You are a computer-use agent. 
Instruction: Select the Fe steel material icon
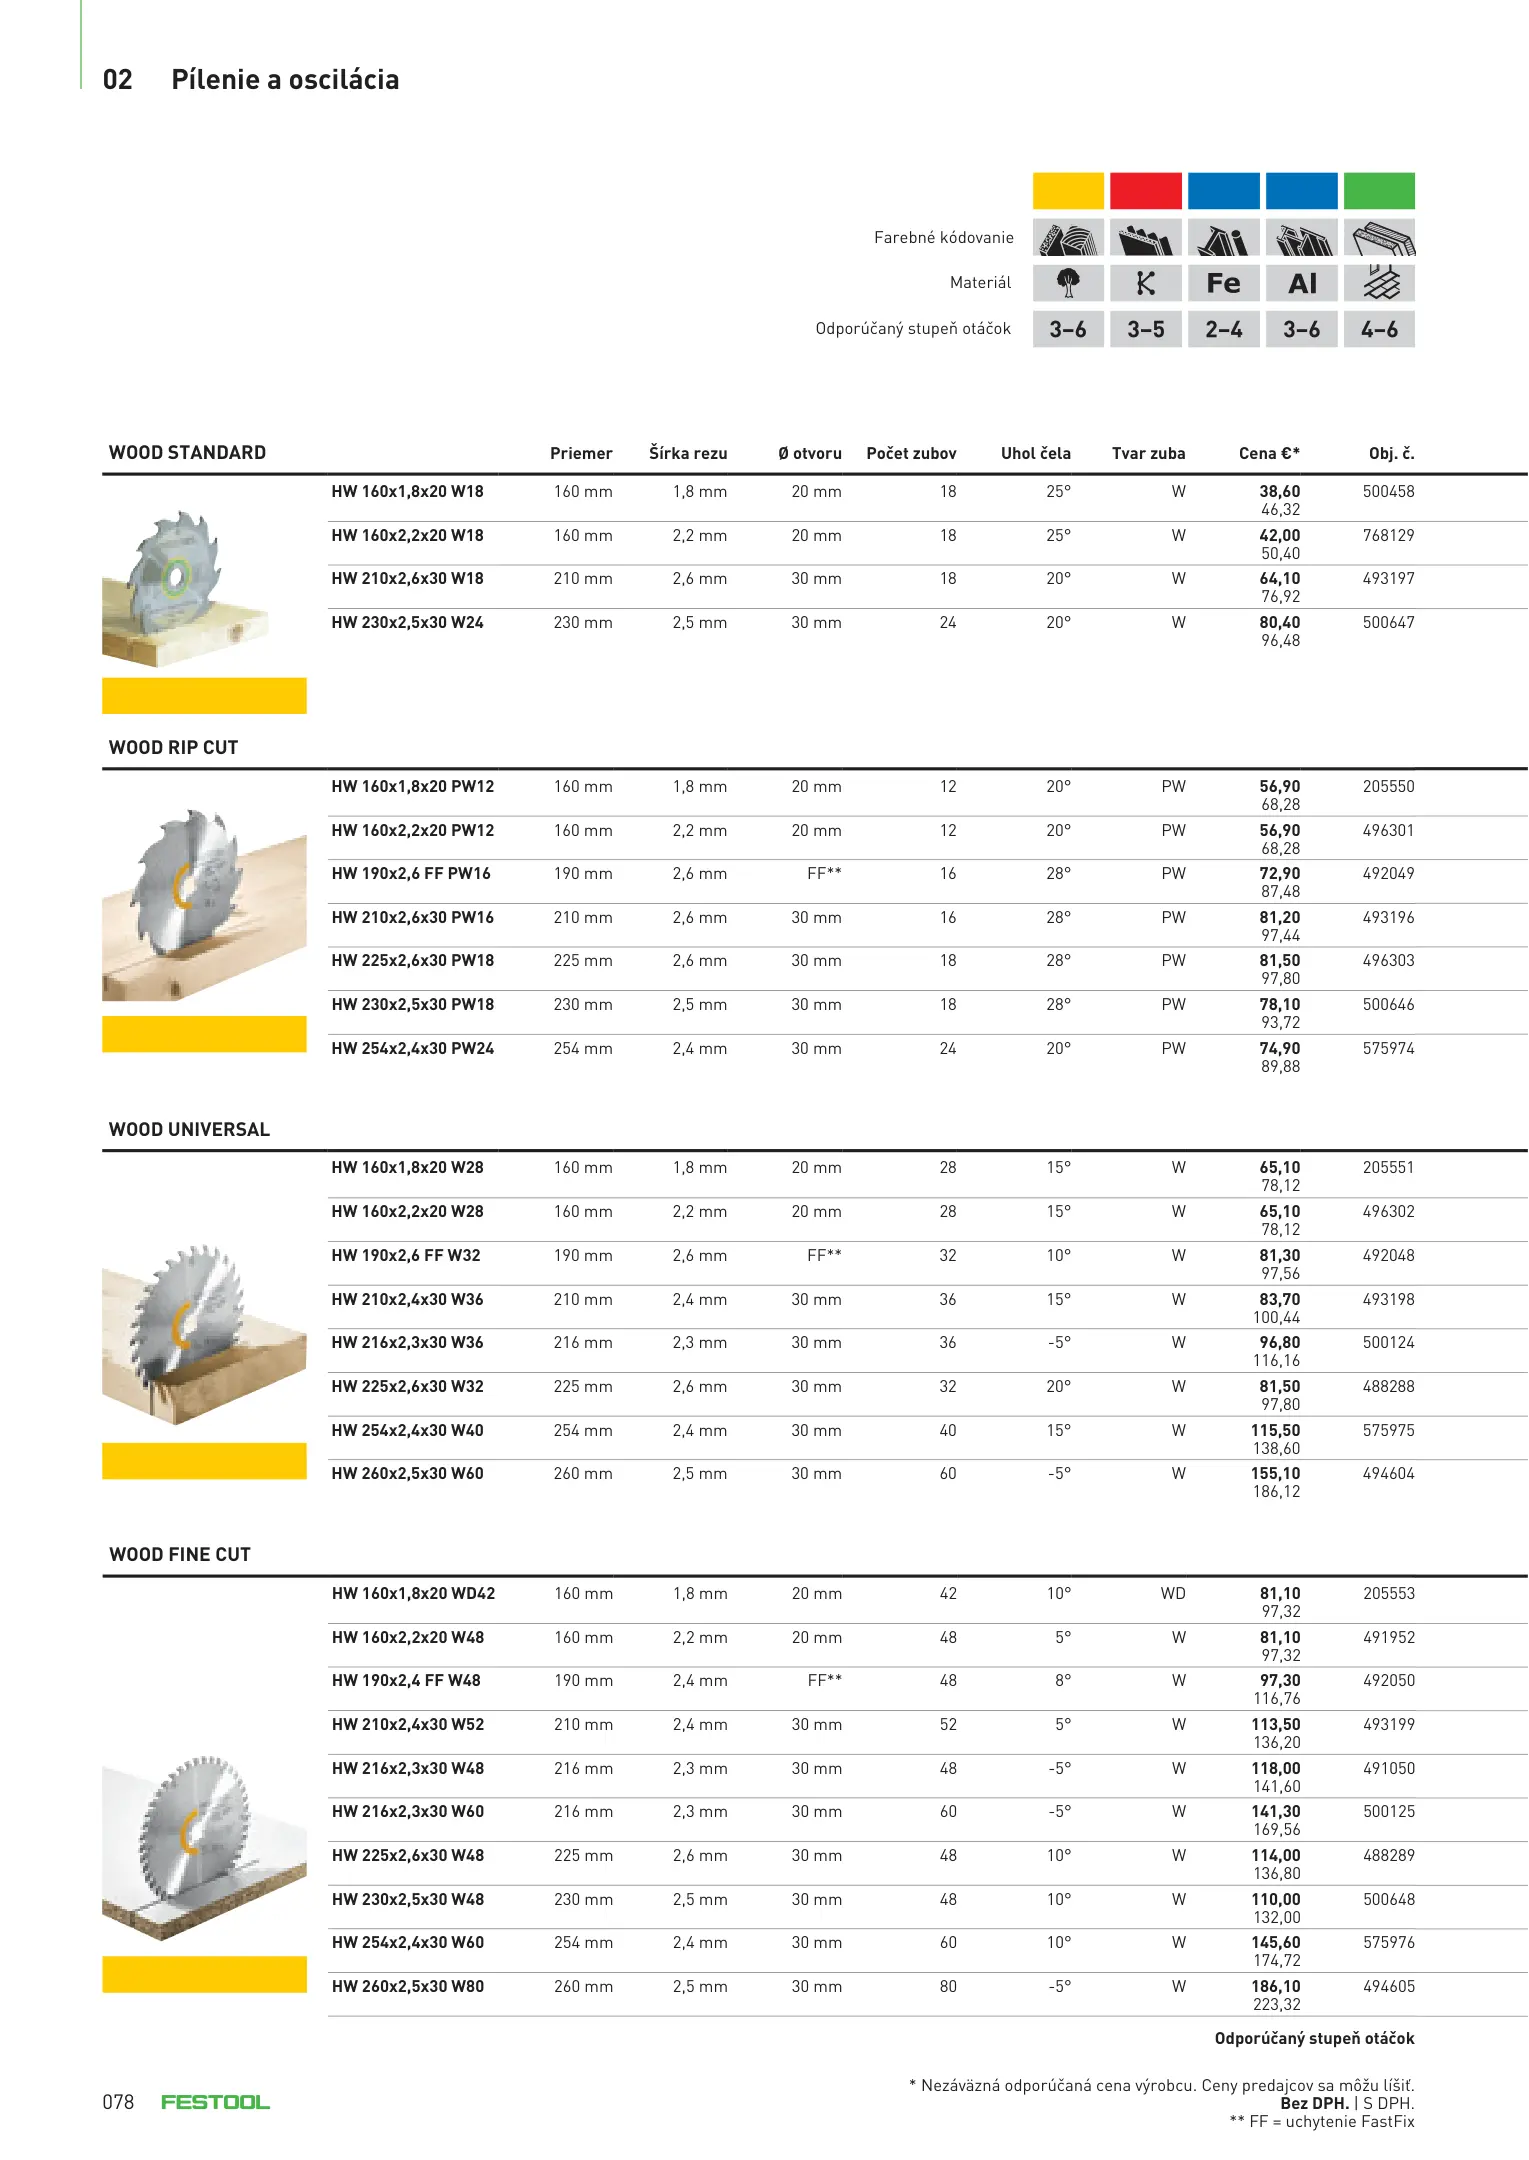coord(1223,283)
